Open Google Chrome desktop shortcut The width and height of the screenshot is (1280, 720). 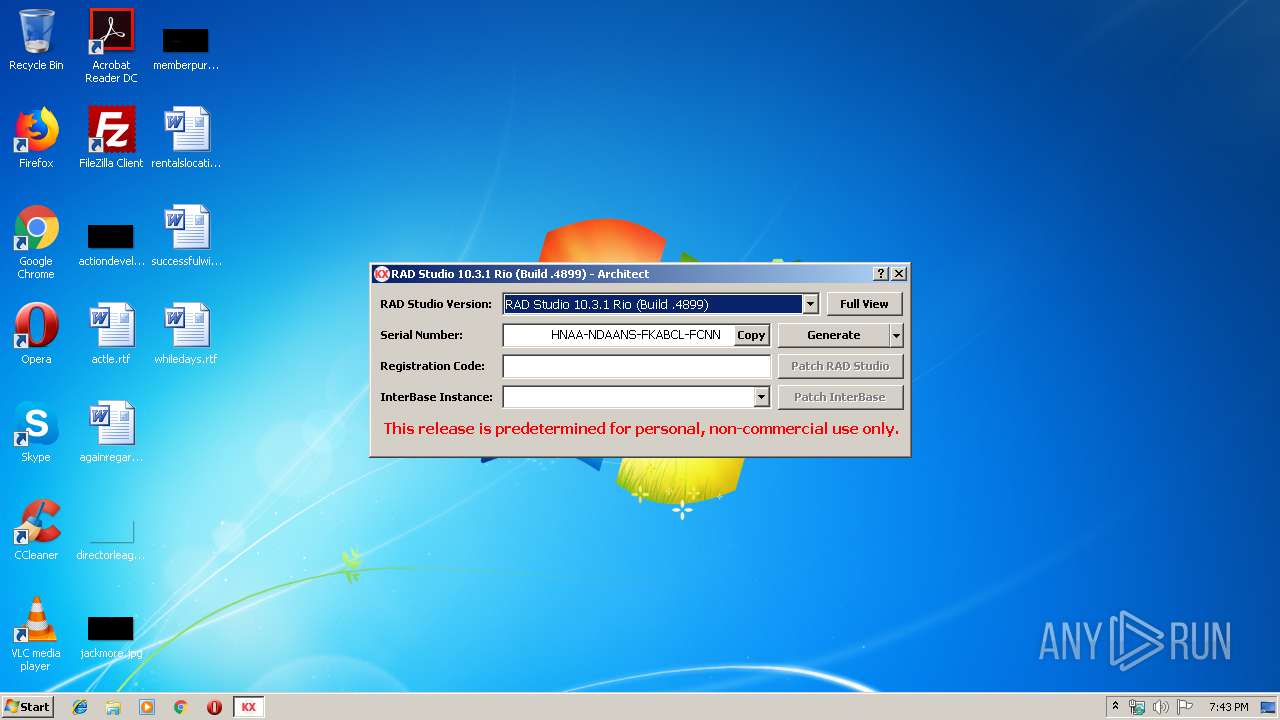[x=36, y=242]
